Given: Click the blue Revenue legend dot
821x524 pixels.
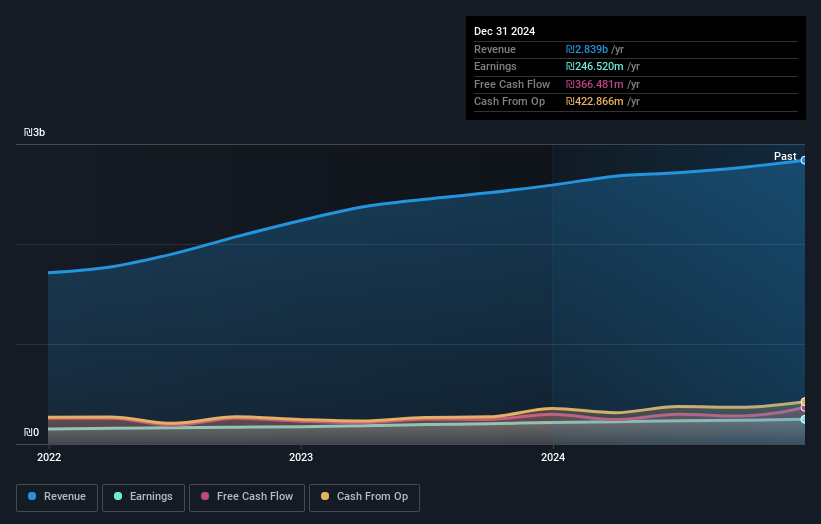Looking at the screenshot, I should (x=32, y=496).
